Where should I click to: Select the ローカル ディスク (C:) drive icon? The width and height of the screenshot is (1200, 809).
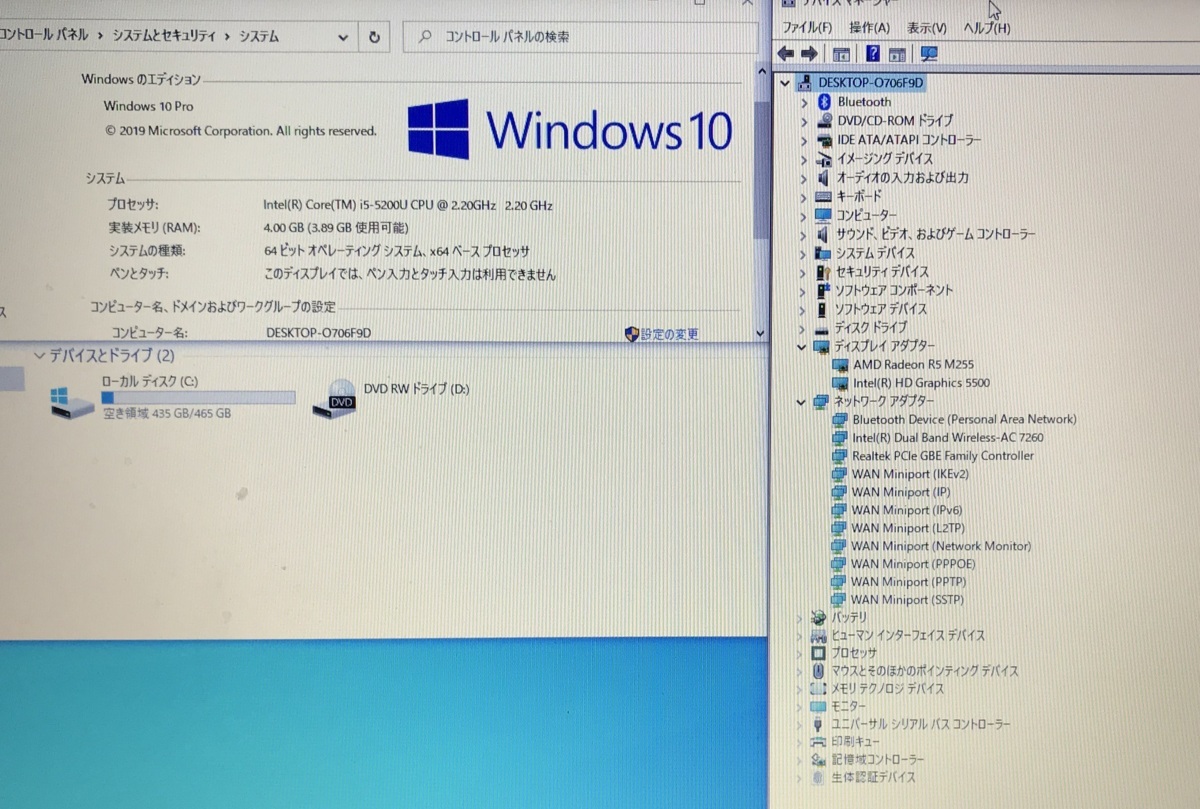(73, 402)
